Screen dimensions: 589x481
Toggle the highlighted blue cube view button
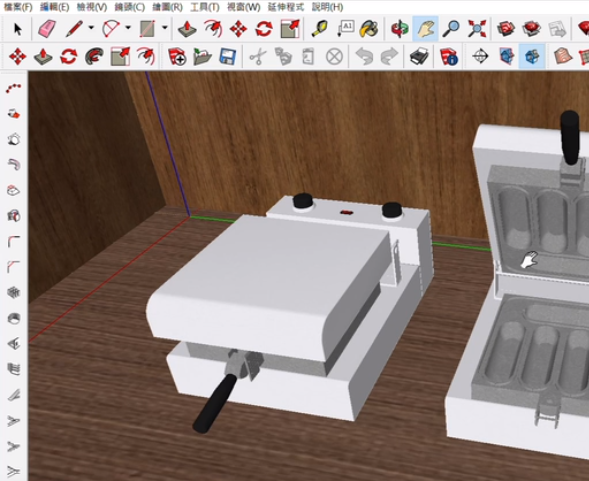click(x=532, y=56)
